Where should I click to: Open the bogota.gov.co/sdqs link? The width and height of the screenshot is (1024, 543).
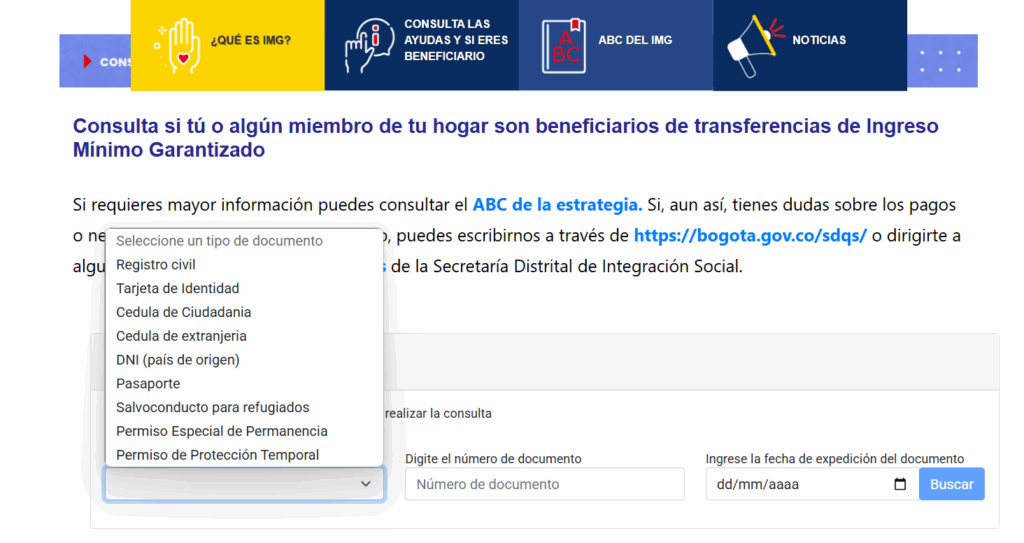[x=750, y=235]
